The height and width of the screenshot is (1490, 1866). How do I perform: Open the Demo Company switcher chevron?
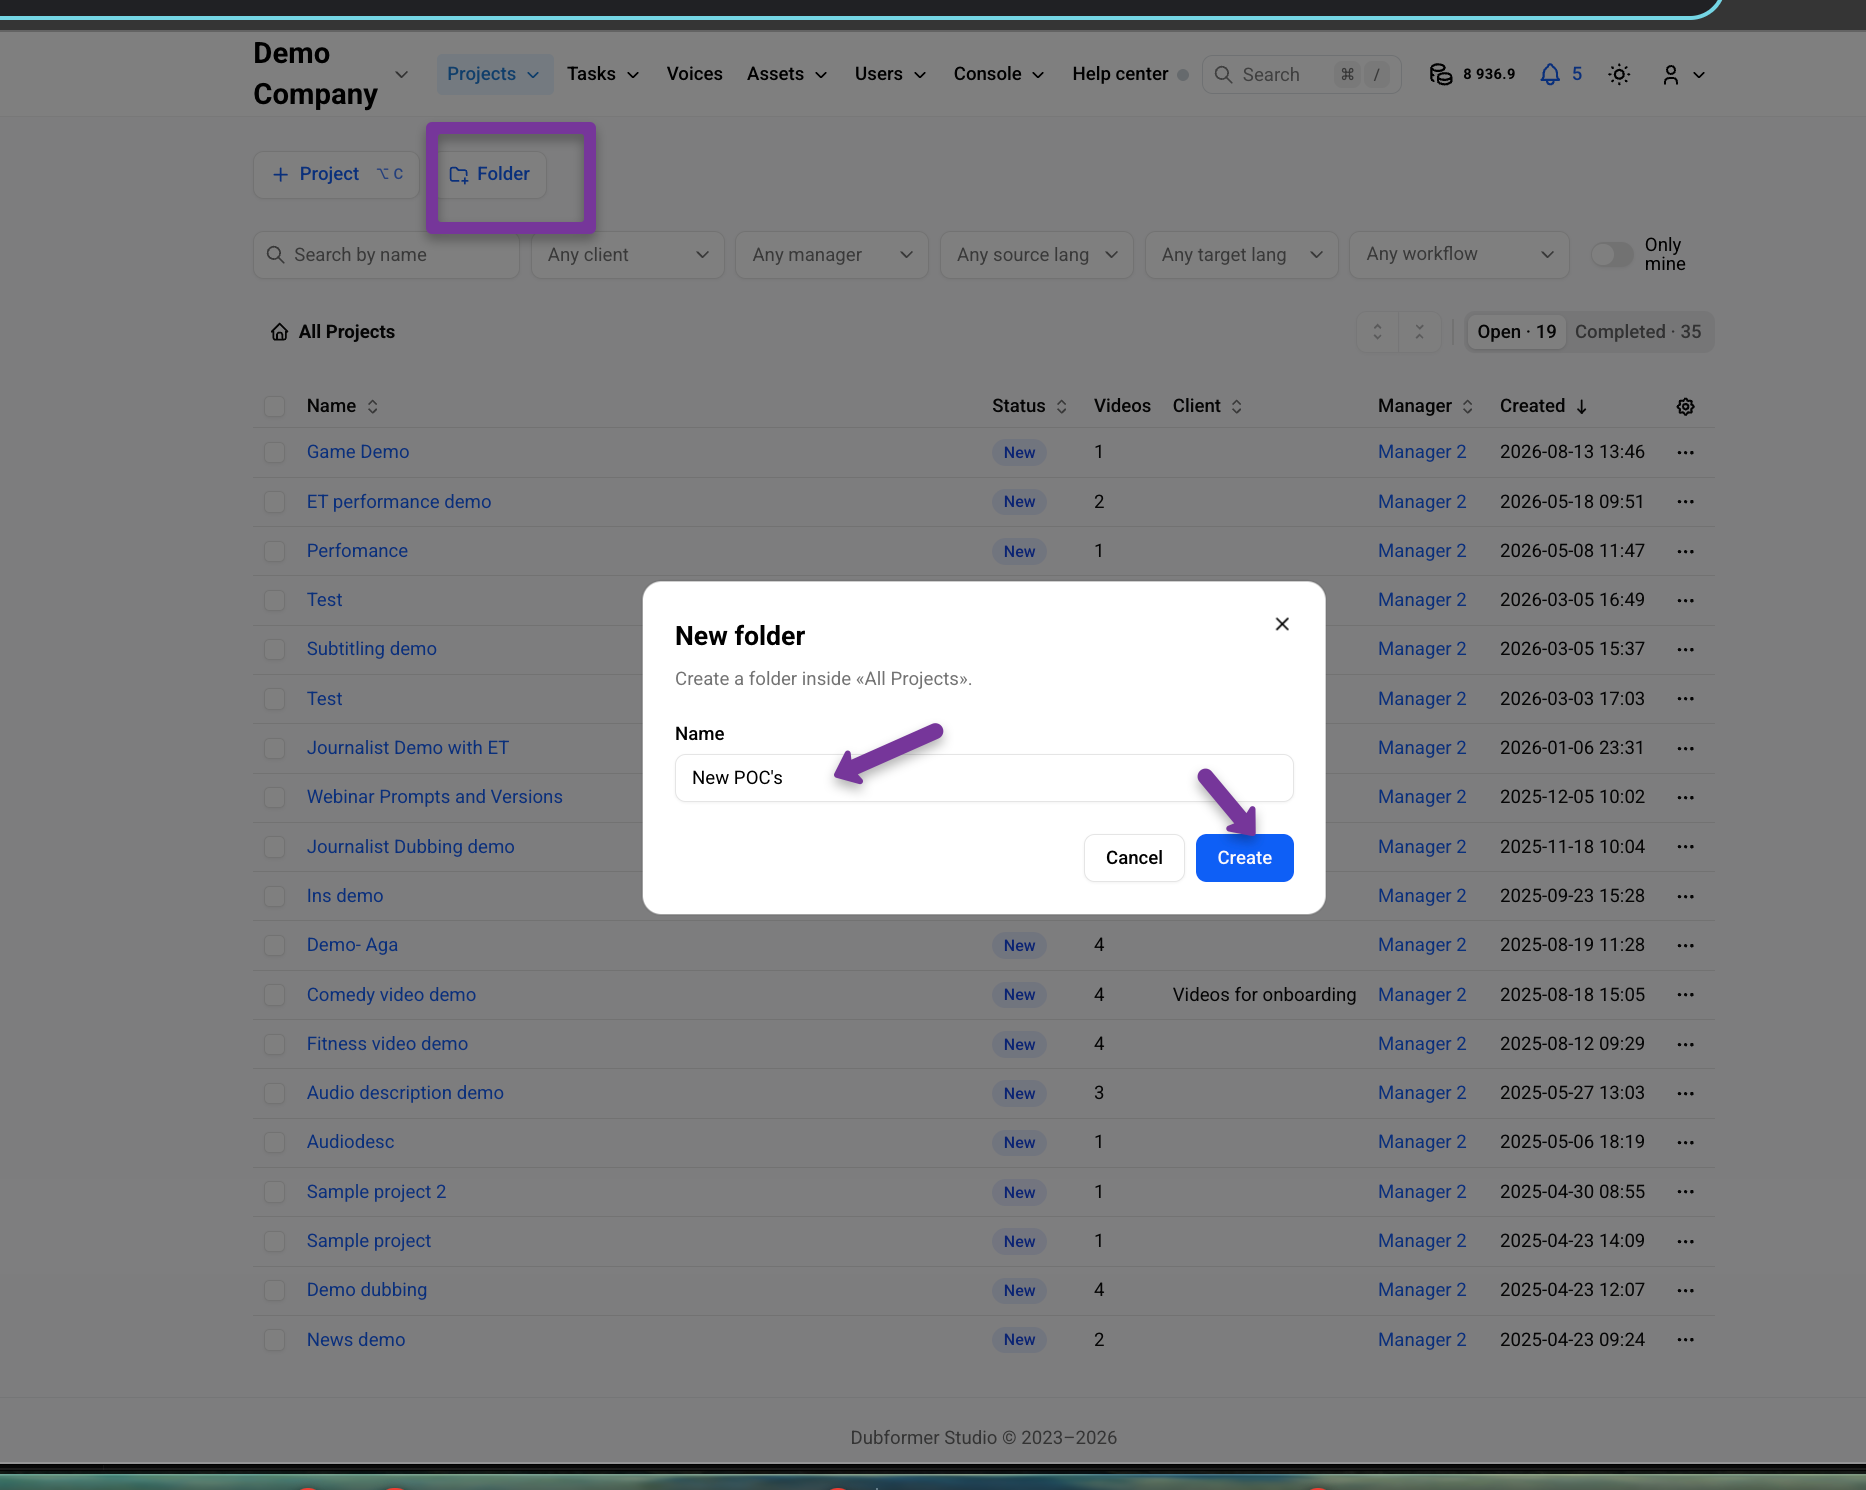tap(402, 74)
